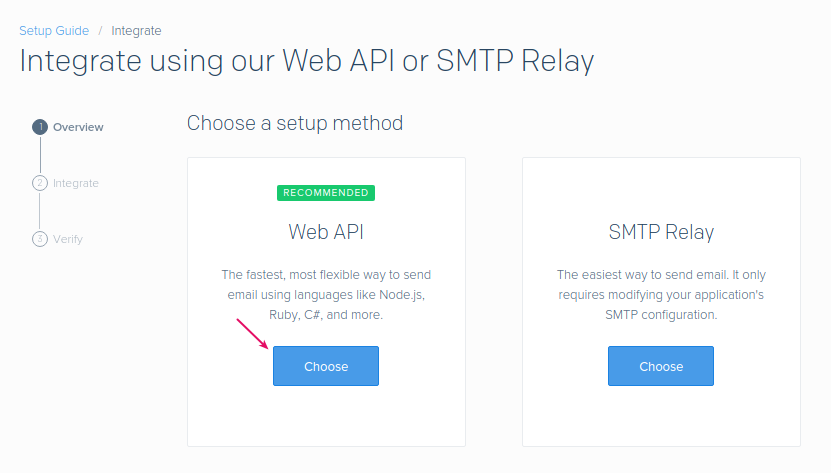Screen dimensions: 831x473
Task: Select the step 3 circle icon
Action: click(x=40, y=239)
